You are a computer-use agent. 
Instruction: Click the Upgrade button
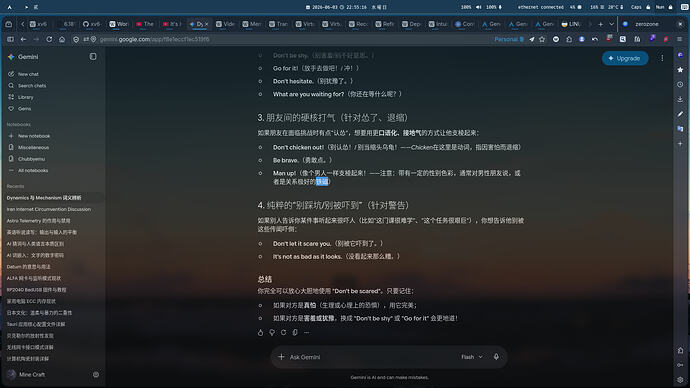(x=625, y=58)
